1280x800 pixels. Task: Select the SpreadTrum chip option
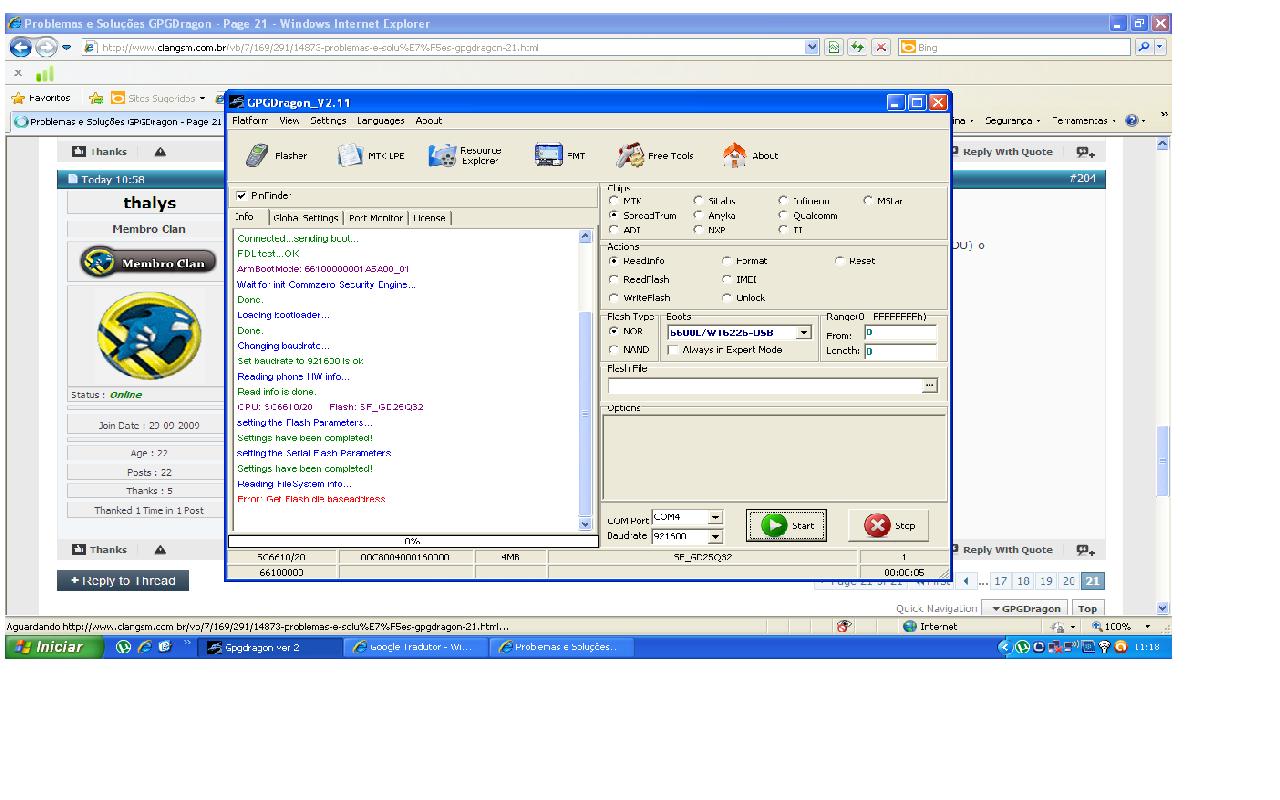coord(613,215)
